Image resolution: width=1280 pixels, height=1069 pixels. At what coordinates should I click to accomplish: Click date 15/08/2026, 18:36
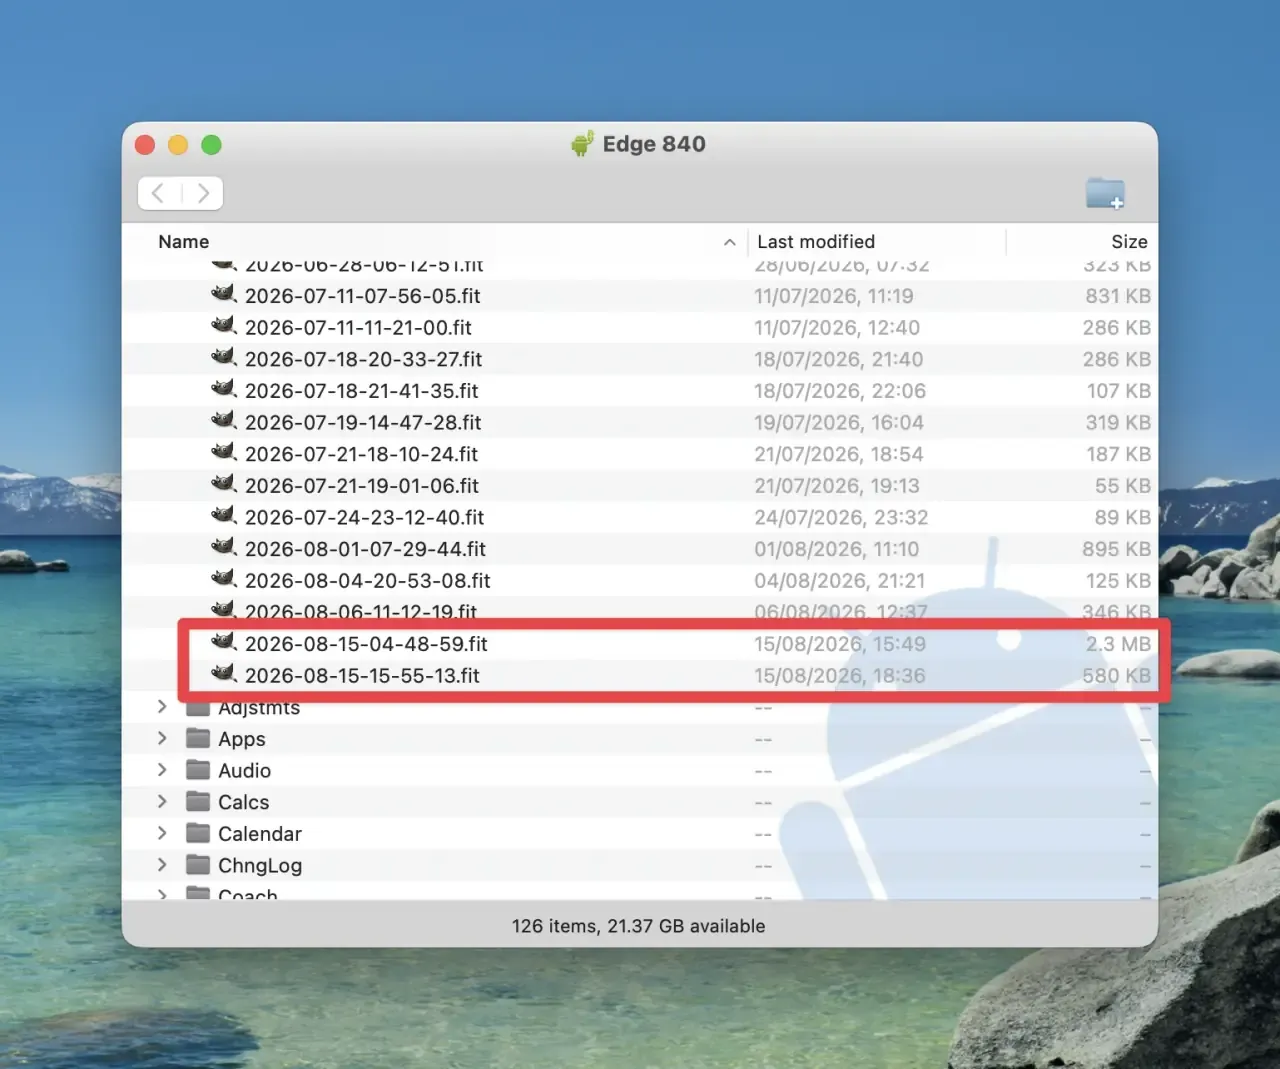click(840, 676)
